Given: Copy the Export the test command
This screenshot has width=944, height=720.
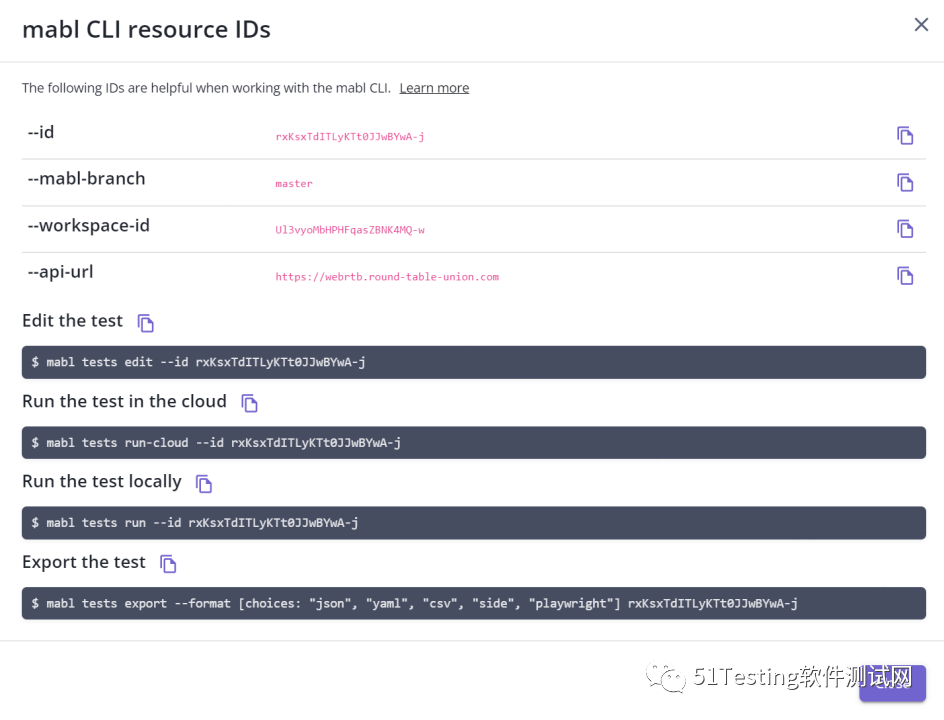Looking at the screenshot, I should [168, 564].
